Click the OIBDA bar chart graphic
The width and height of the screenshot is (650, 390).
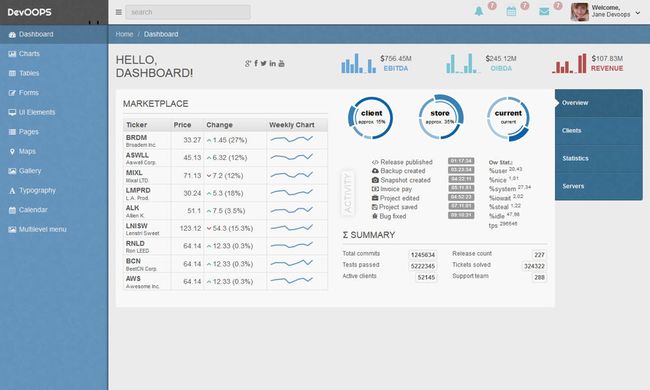[x=462, y=63]
